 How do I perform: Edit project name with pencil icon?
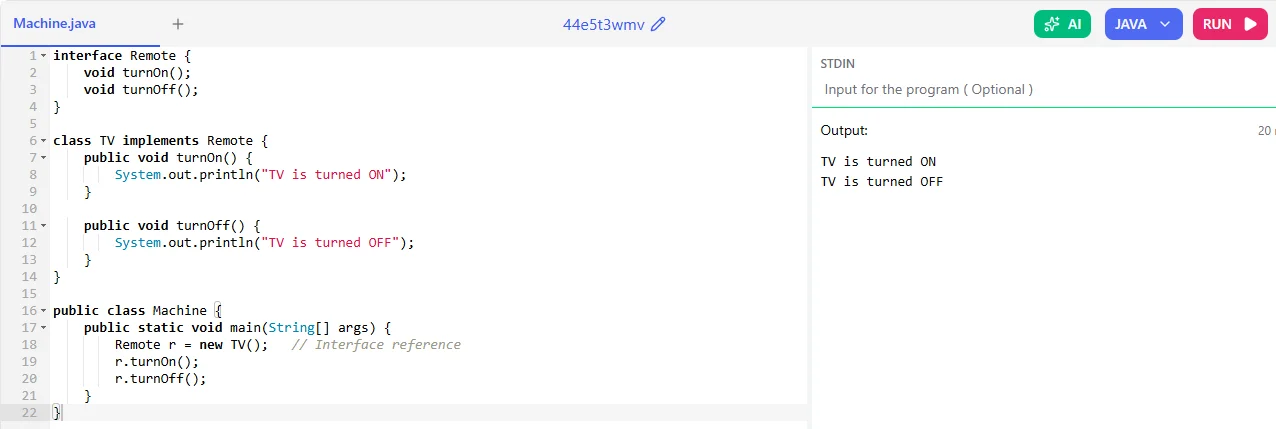click(658, 24)
